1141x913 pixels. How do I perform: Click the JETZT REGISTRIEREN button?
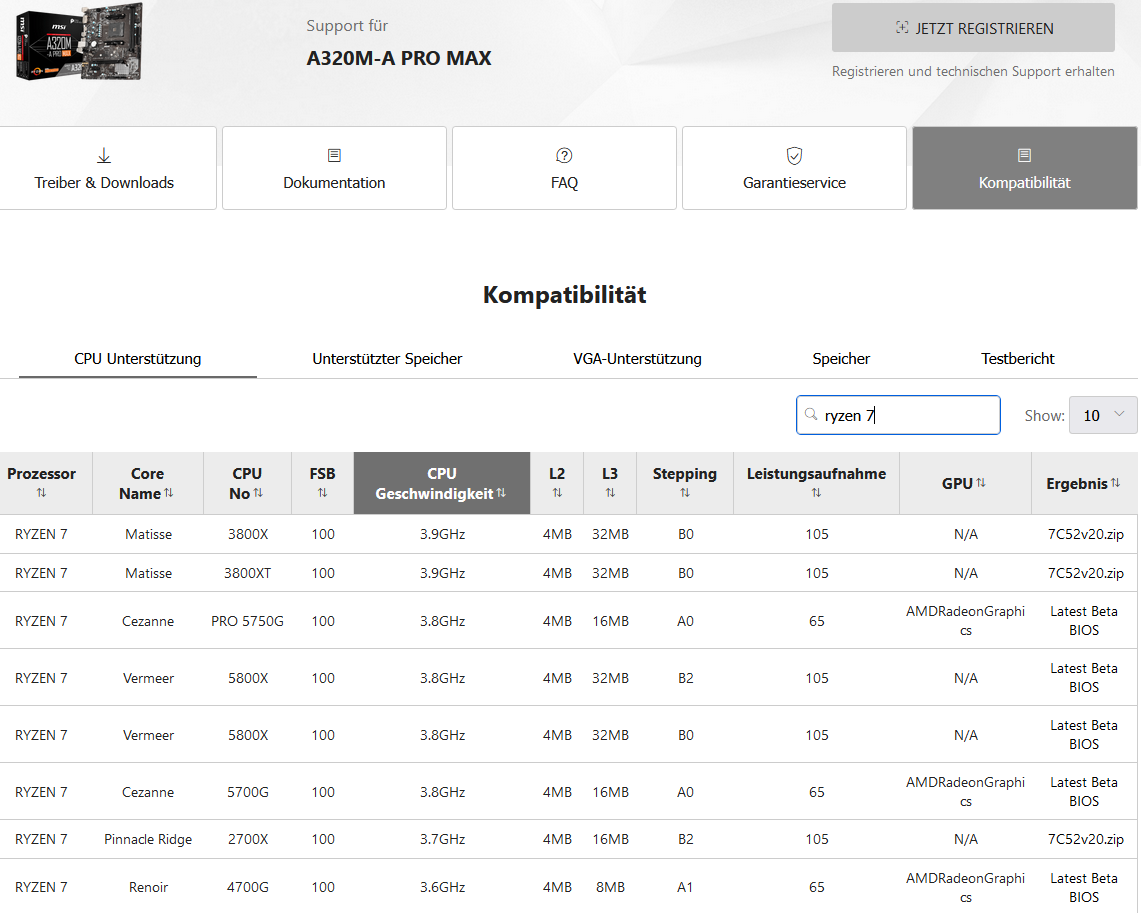tap(973, 28)
